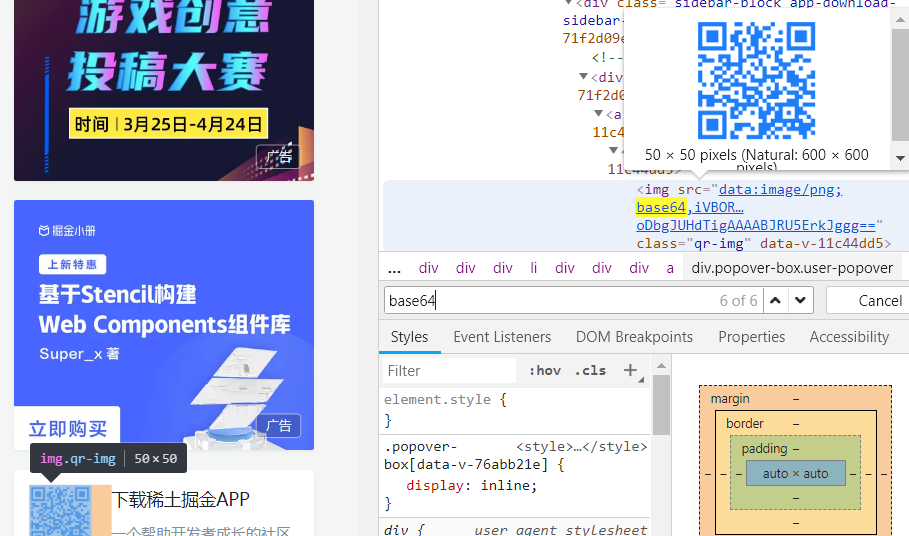Screen dimensions: 909x536
Task: Collapse the <a> element tree node
Action: [599, 114]
